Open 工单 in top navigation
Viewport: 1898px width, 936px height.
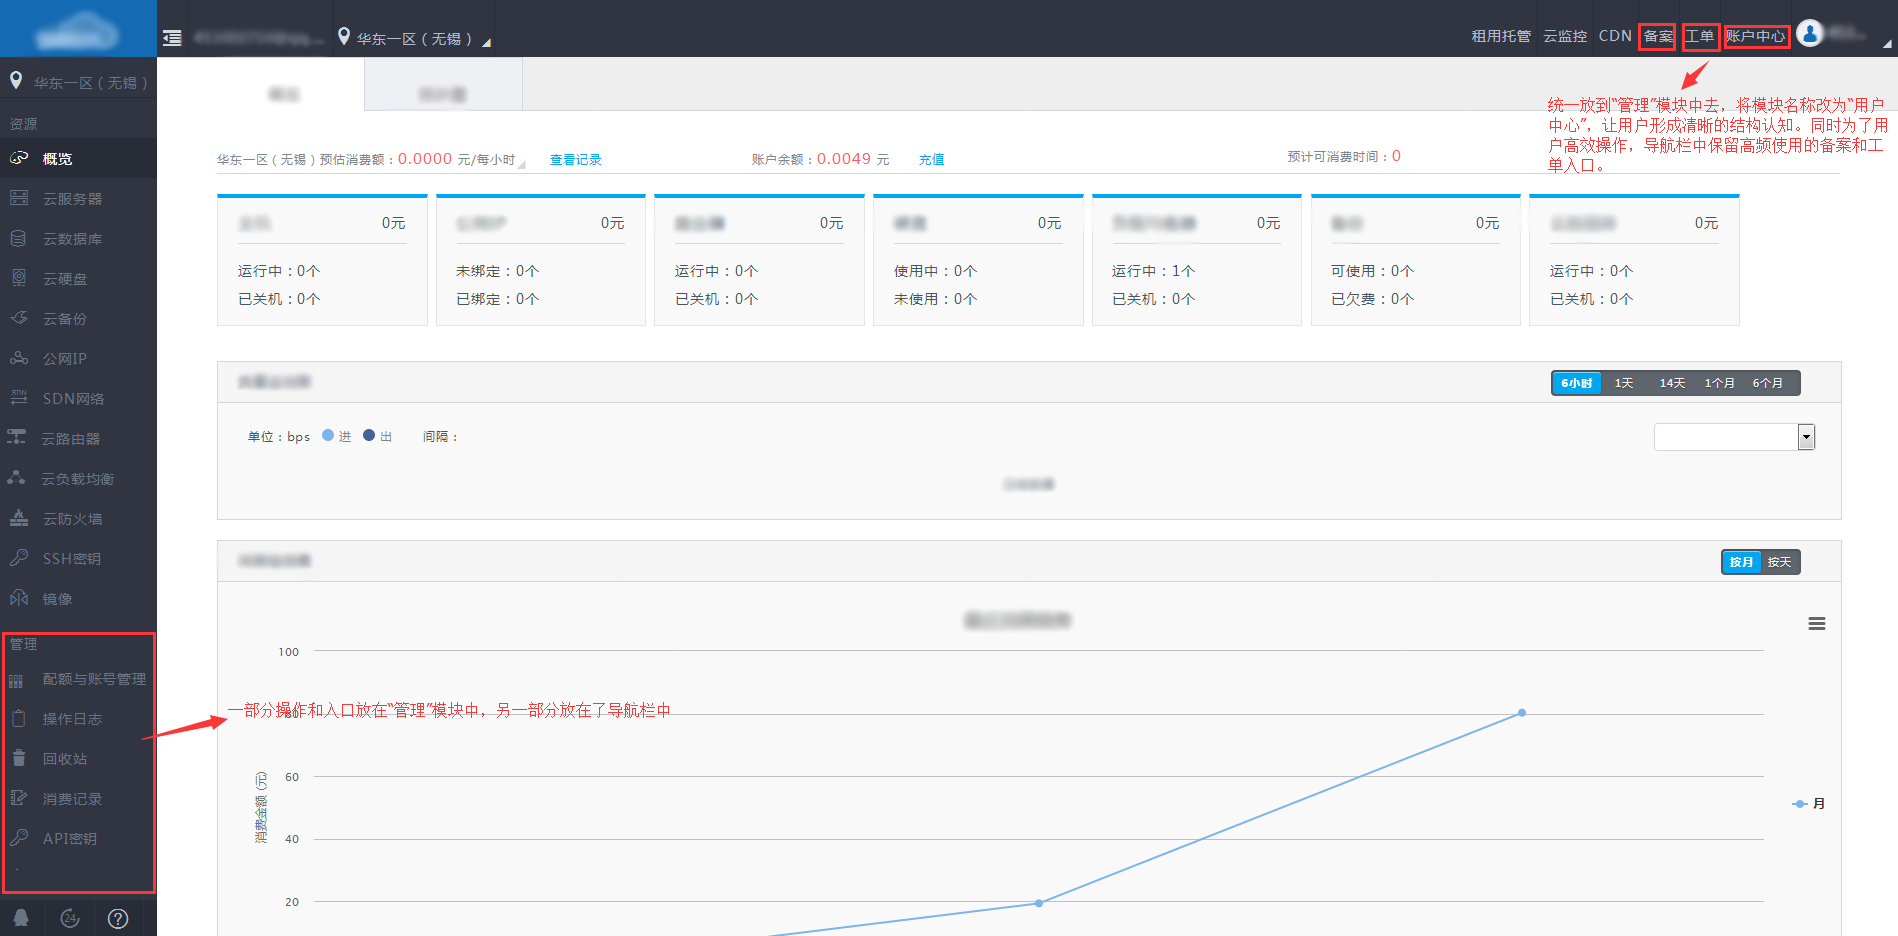coord(1700,36)
